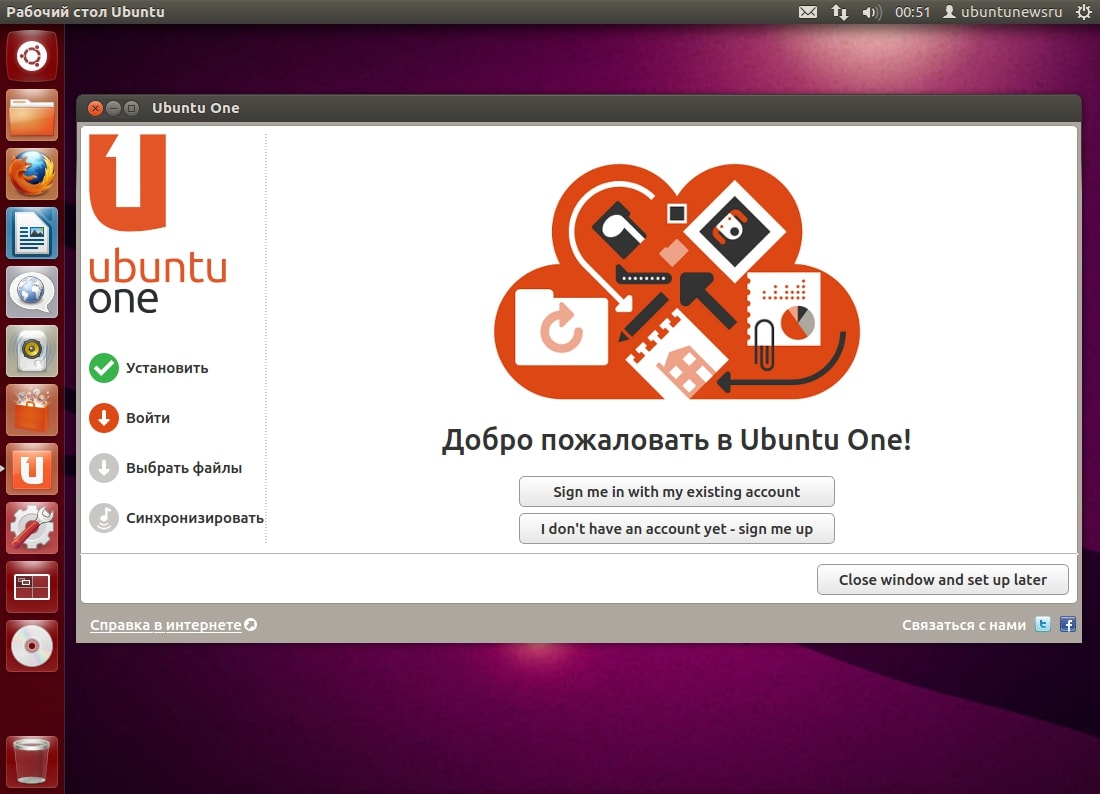Image resolution: width=1100 pixels, height=794 pixels.
Task: Click the green checkmark Установить step icon
Action: point(104,368)
